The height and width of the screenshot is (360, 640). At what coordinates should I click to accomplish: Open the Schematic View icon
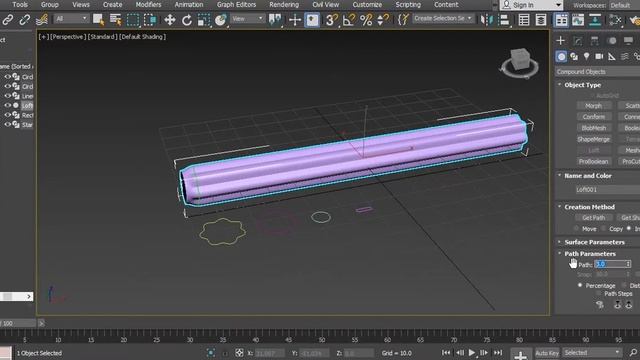tap(595, 20)
